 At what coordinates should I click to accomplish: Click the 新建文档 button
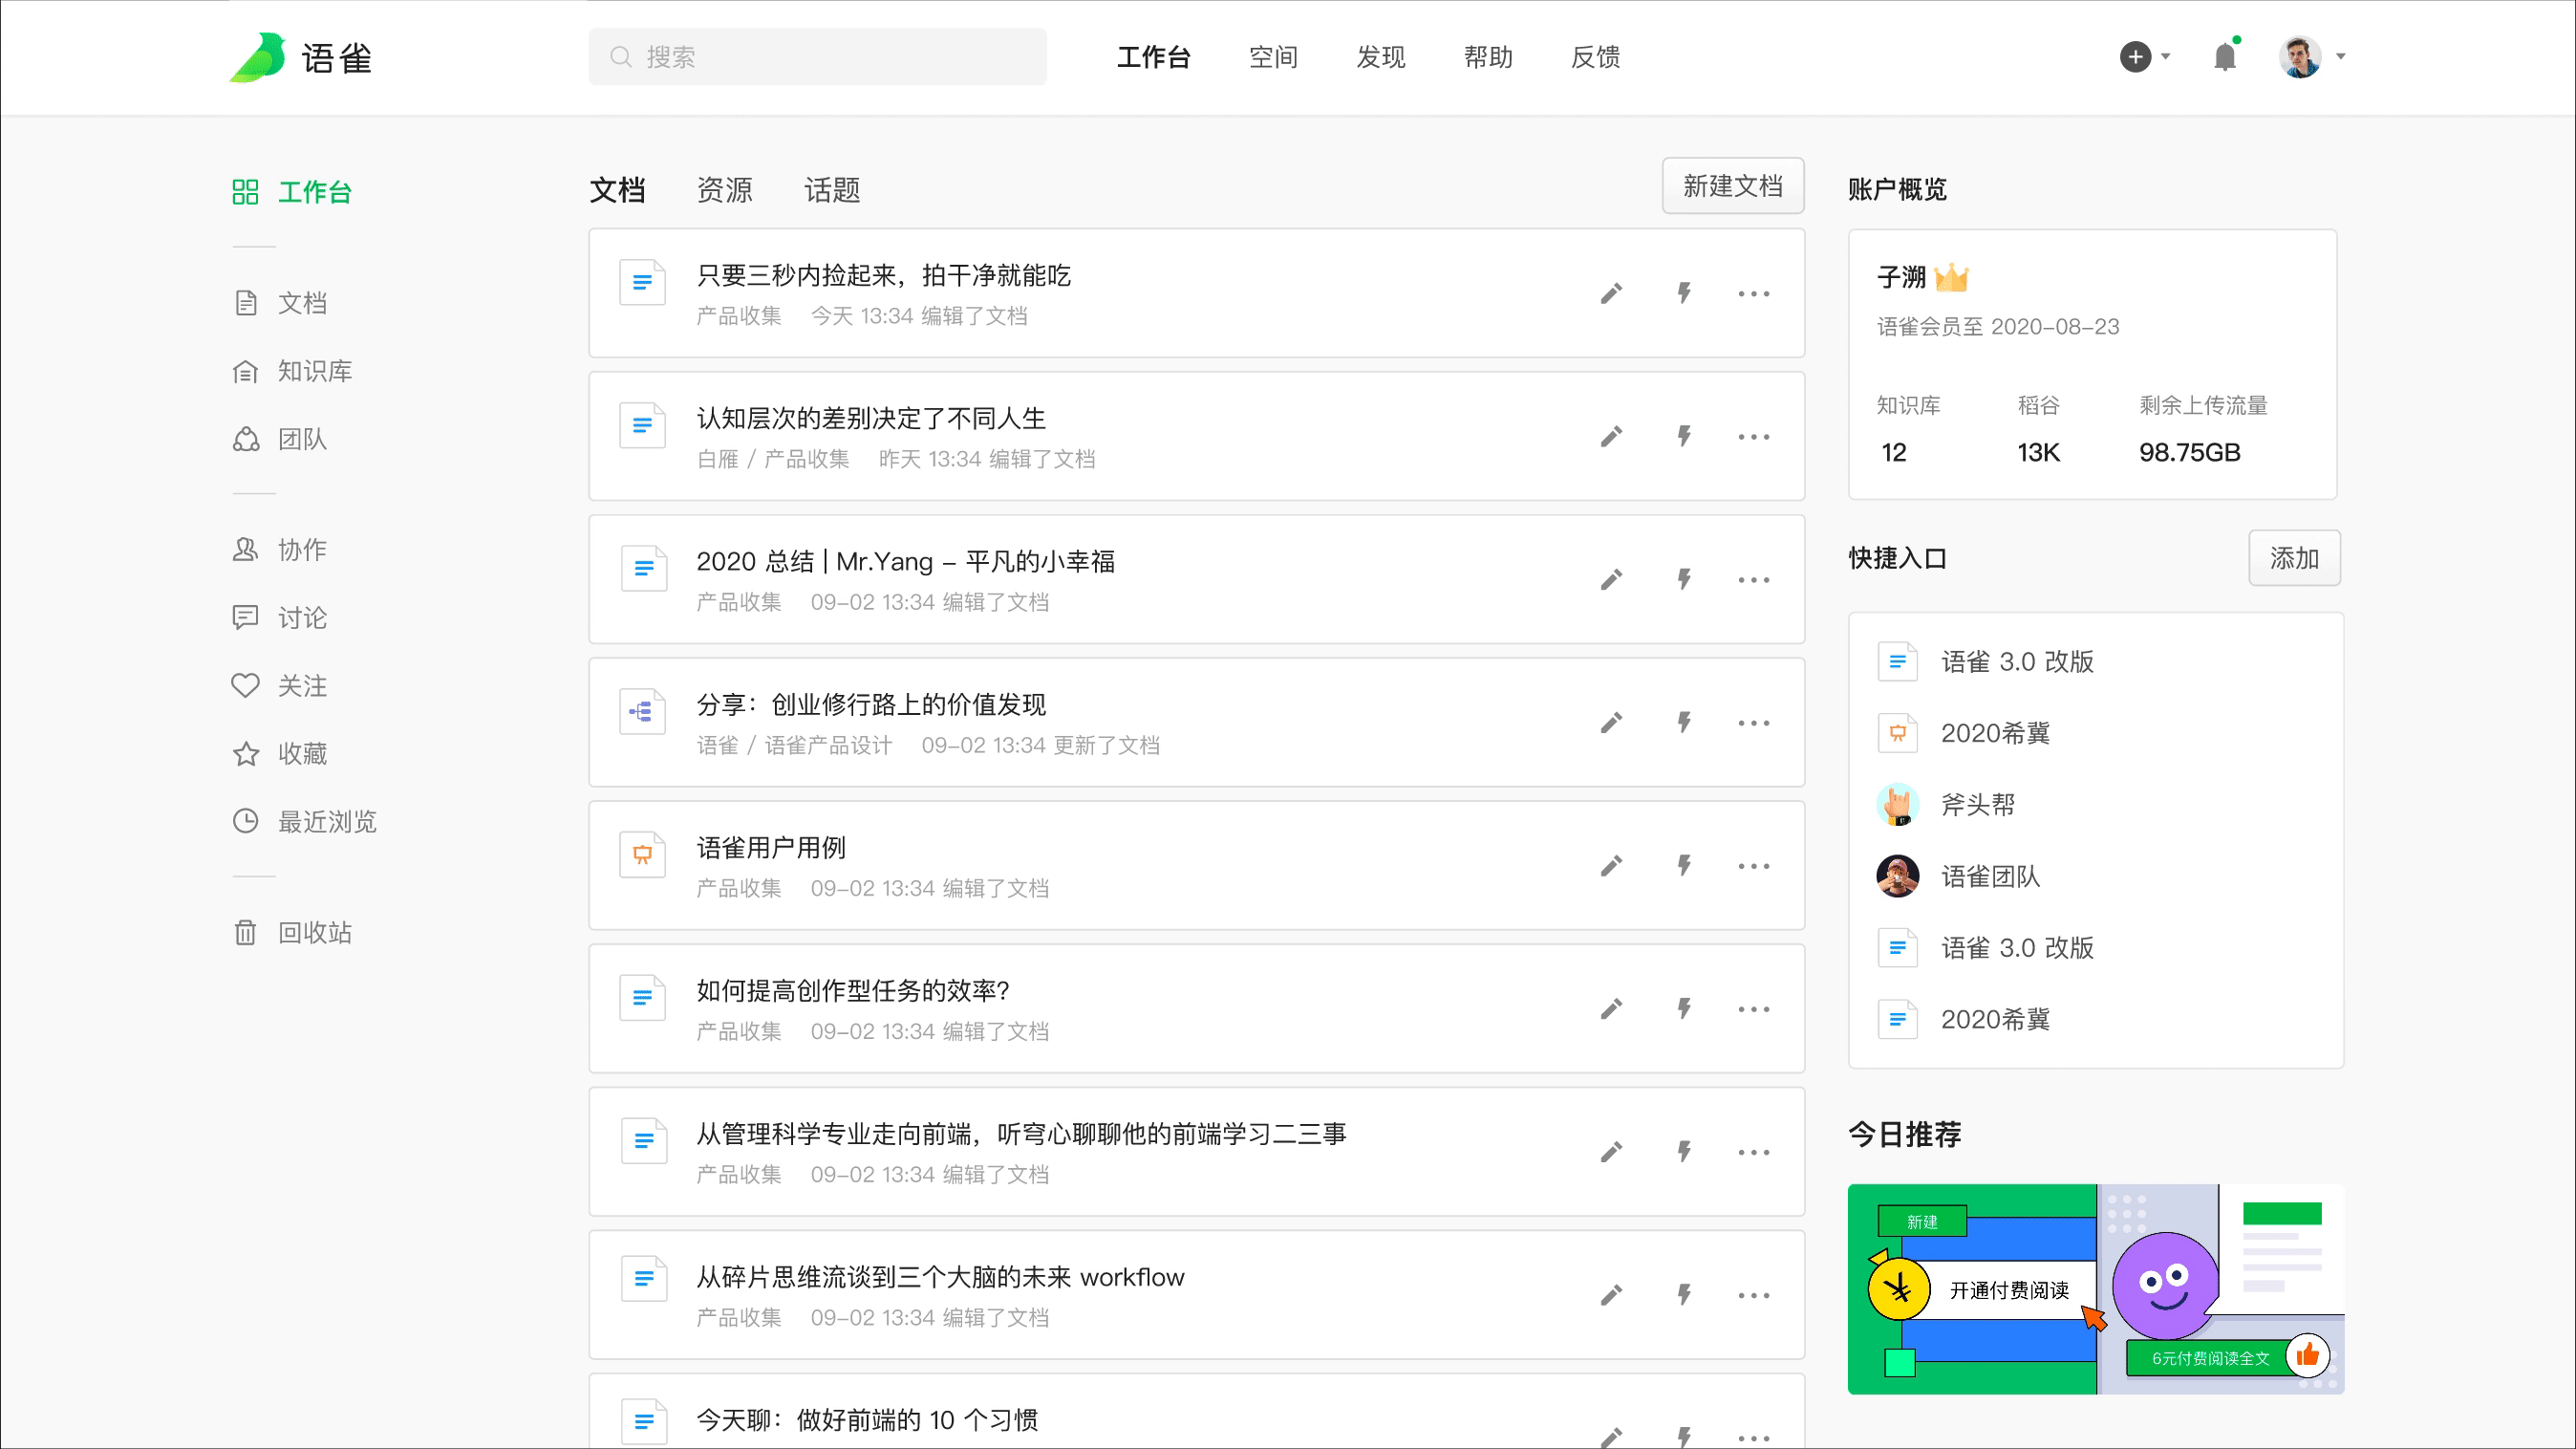1732,186
